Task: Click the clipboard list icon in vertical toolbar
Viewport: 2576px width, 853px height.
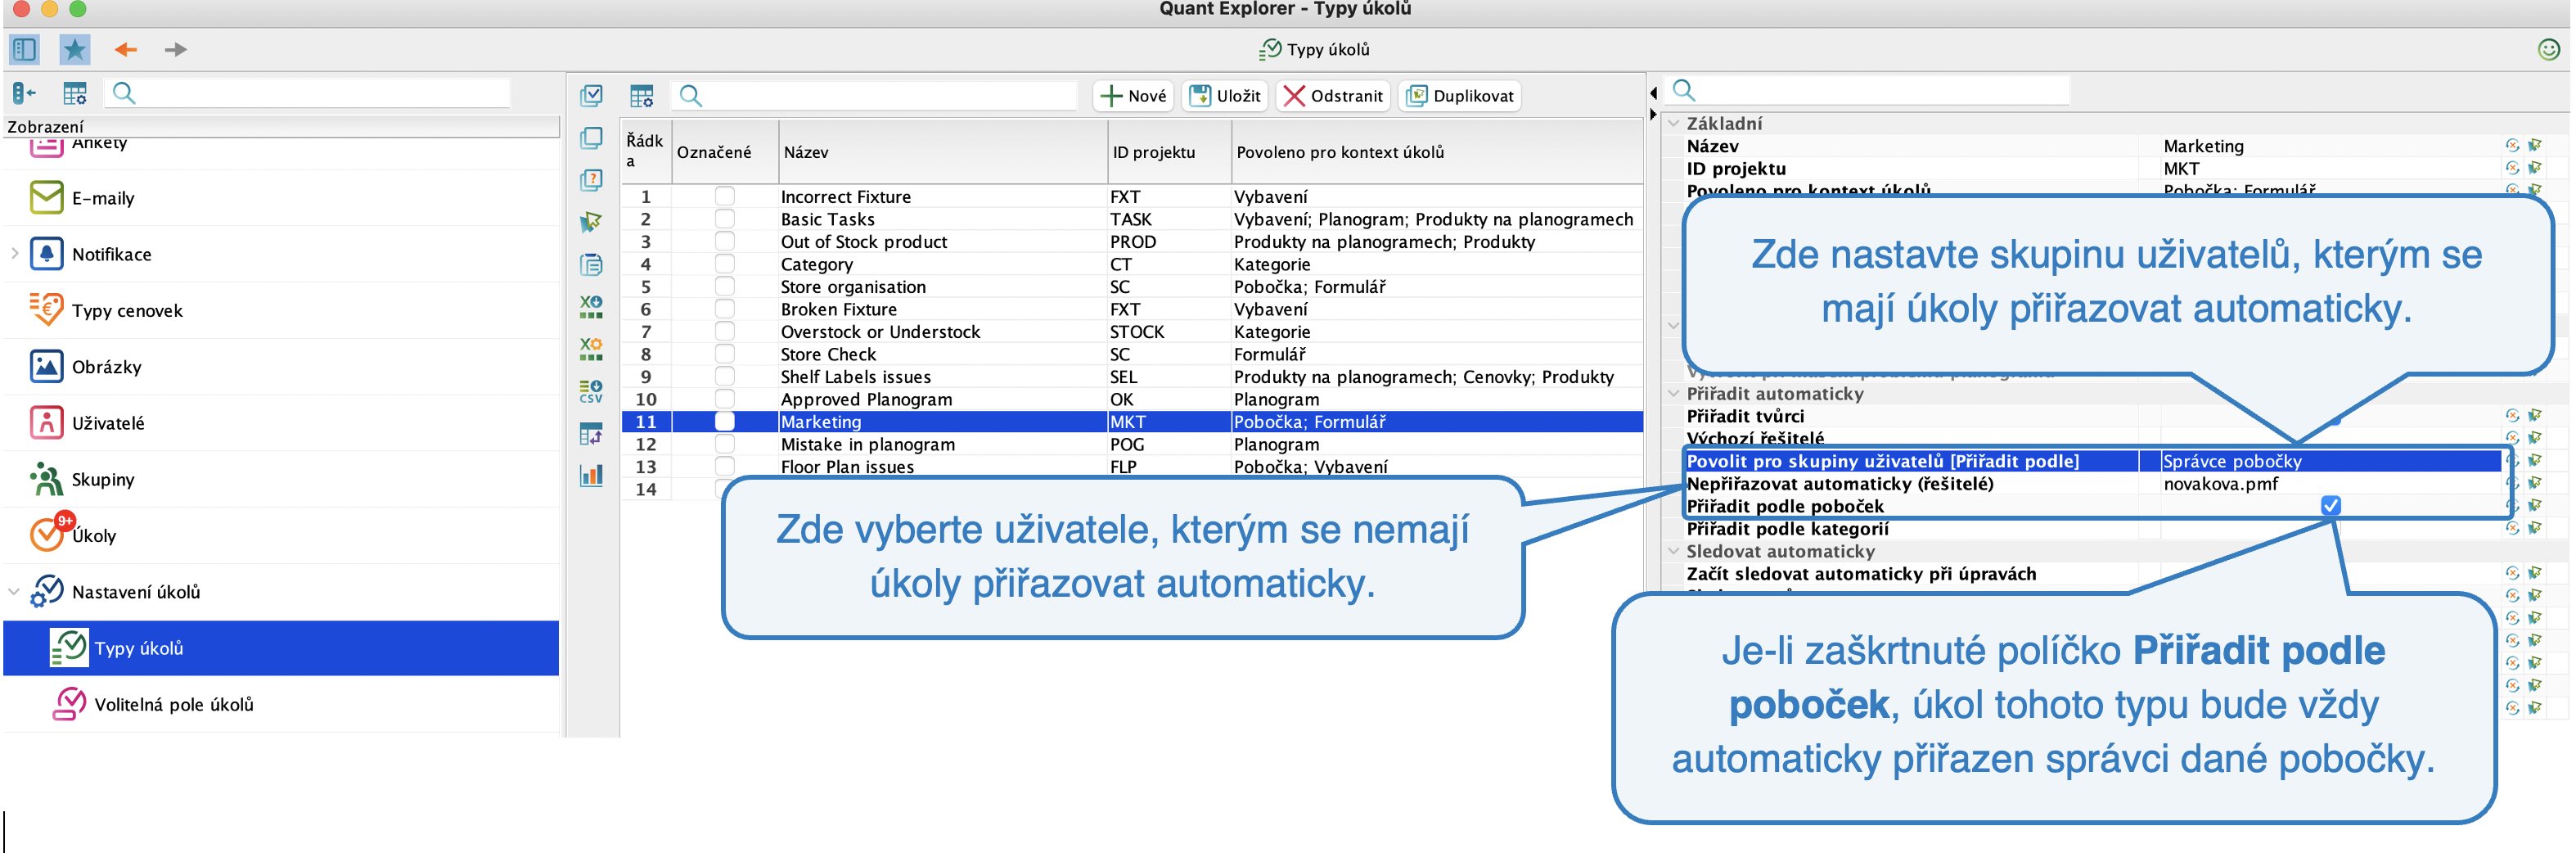Action: point(592,264)
